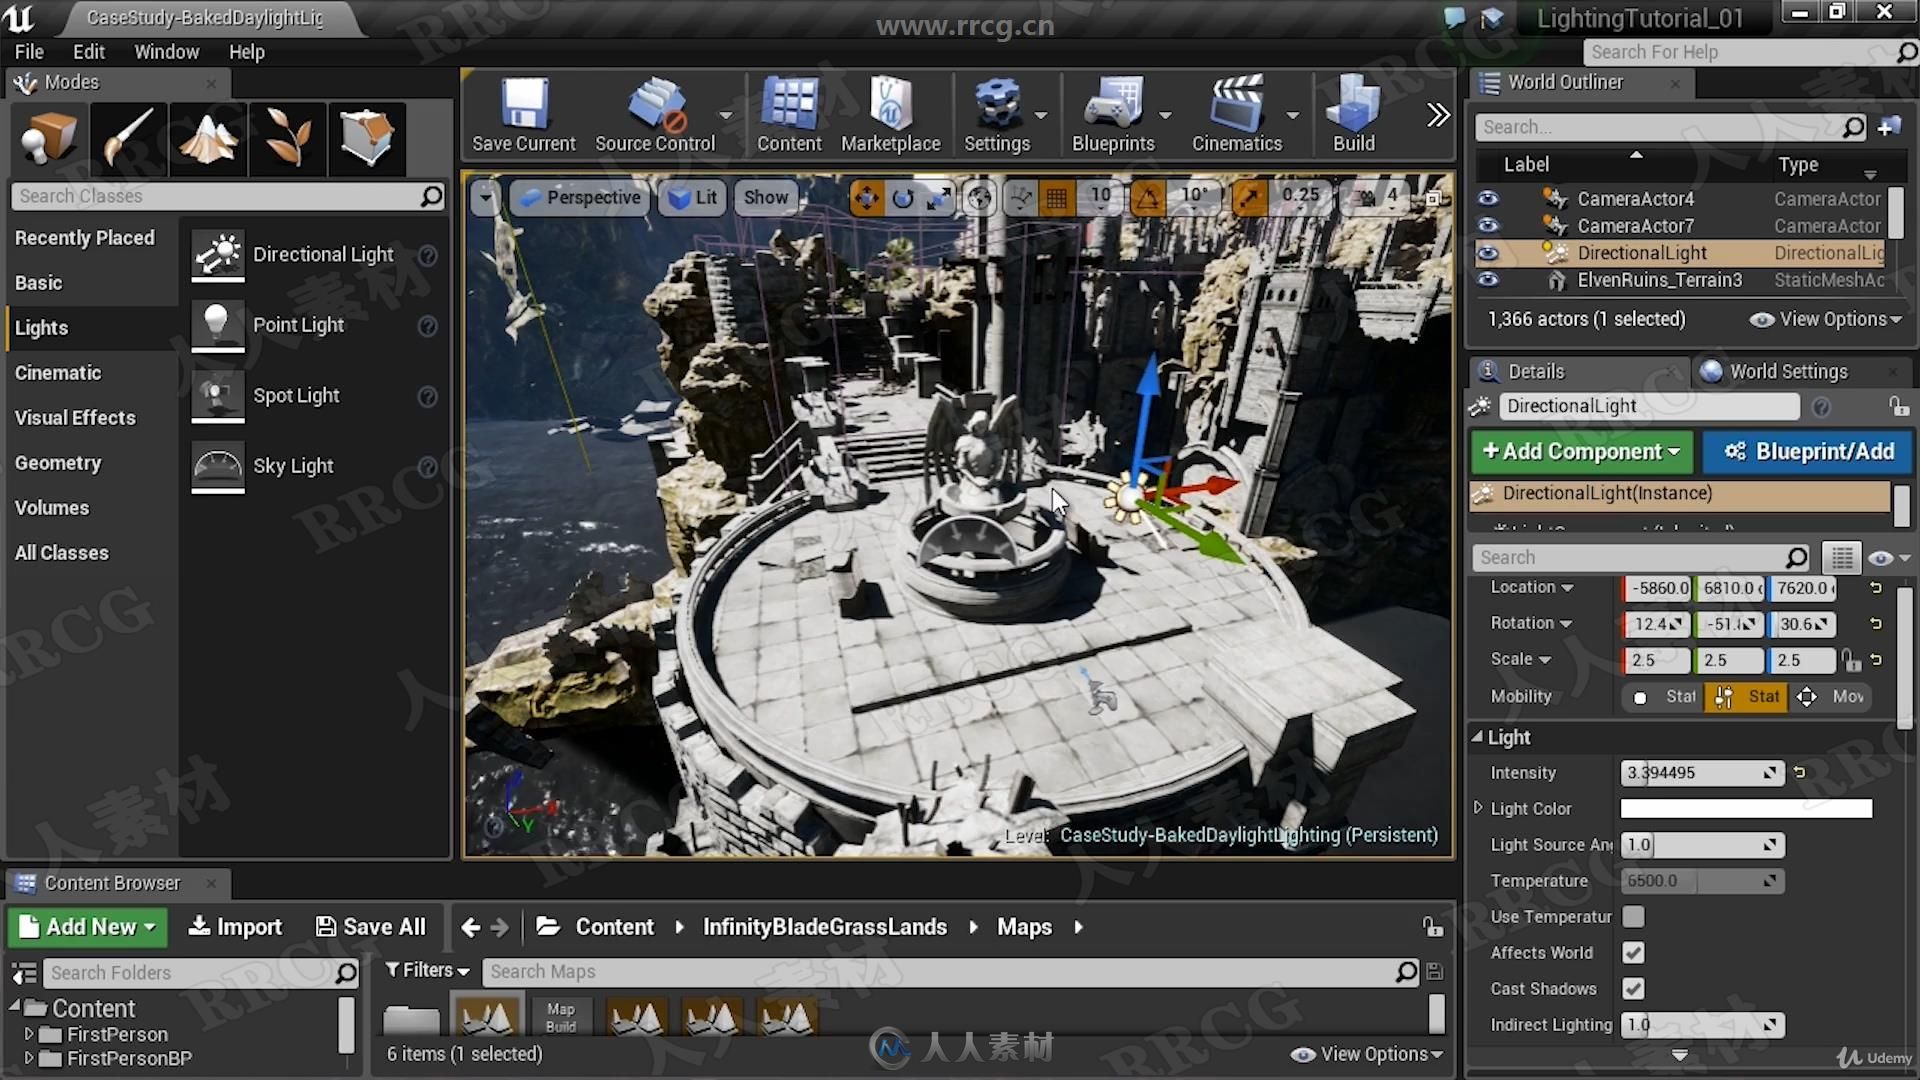Select the Foliage mode icon
1920x1080 pixels.
coord(288,137)
